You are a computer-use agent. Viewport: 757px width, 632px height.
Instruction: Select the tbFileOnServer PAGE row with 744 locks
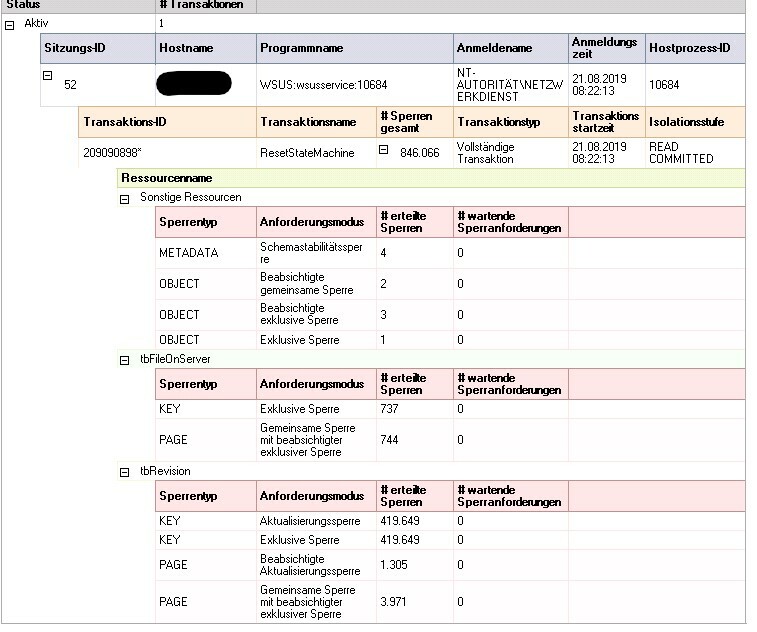click(450, 440)
